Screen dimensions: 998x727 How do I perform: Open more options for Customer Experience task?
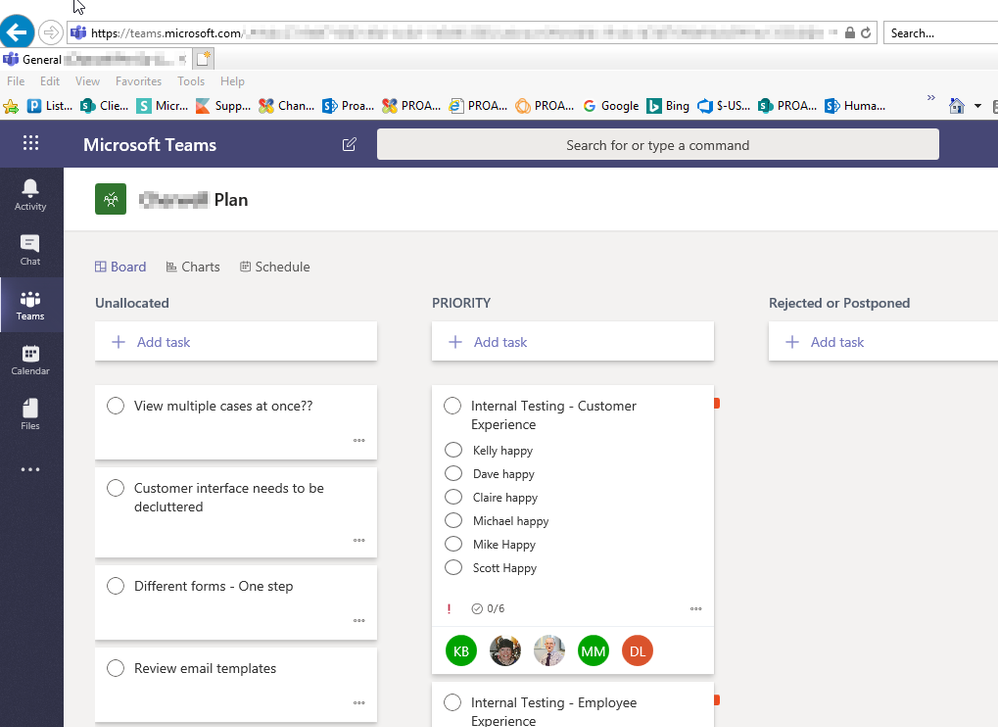coord(696,609)
